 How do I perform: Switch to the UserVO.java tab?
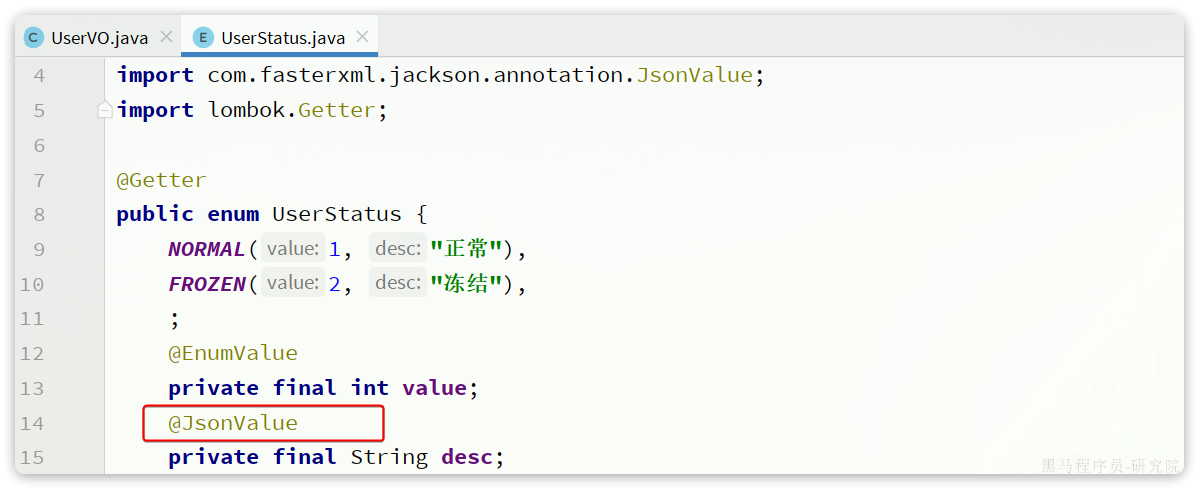(99, 37)
